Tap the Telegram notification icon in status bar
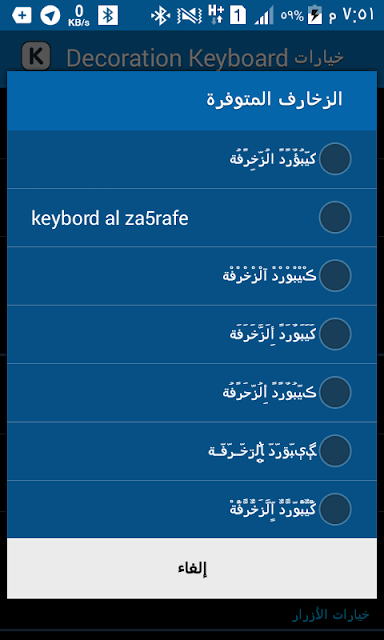This screenshot has height=640, width=384. (x=50, y=16)
